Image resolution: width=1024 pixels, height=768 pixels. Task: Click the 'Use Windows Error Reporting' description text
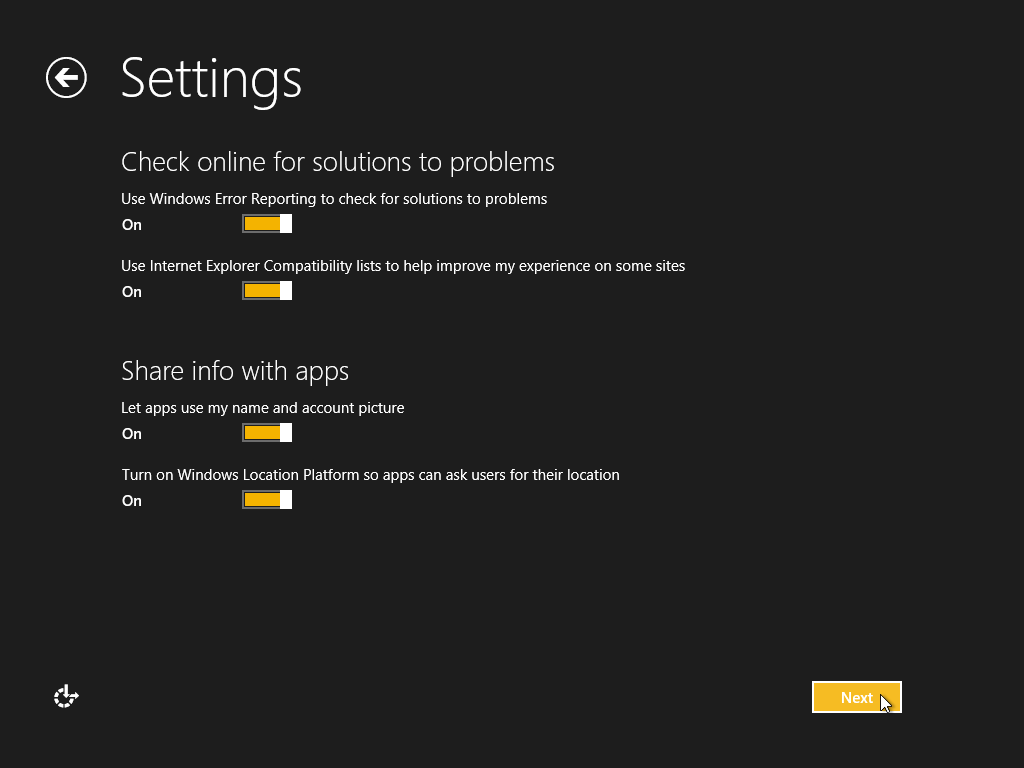pos(334,199)
